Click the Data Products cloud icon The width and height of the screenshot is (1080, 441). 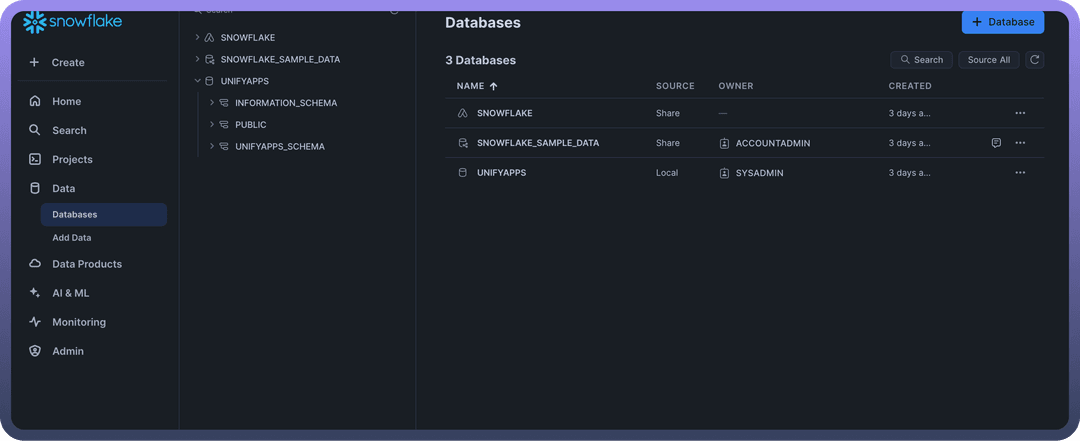(x=35, y=264)
